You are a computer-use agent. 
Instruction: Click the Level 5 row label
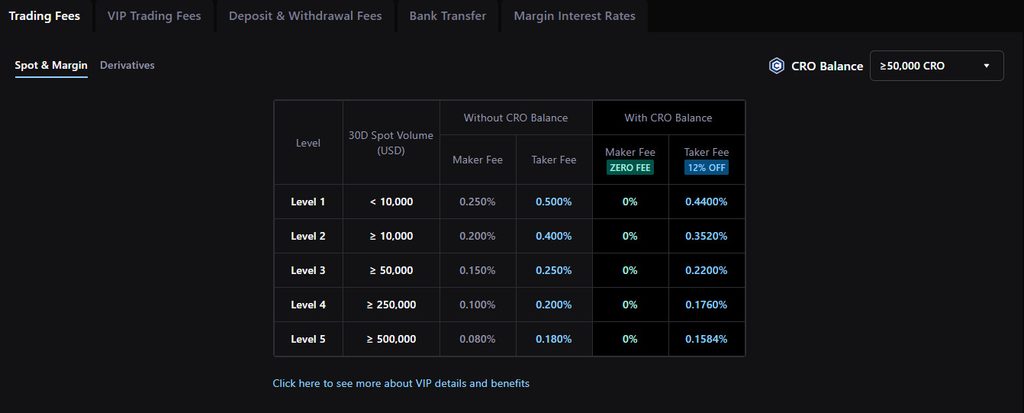(x=308, y=339)
